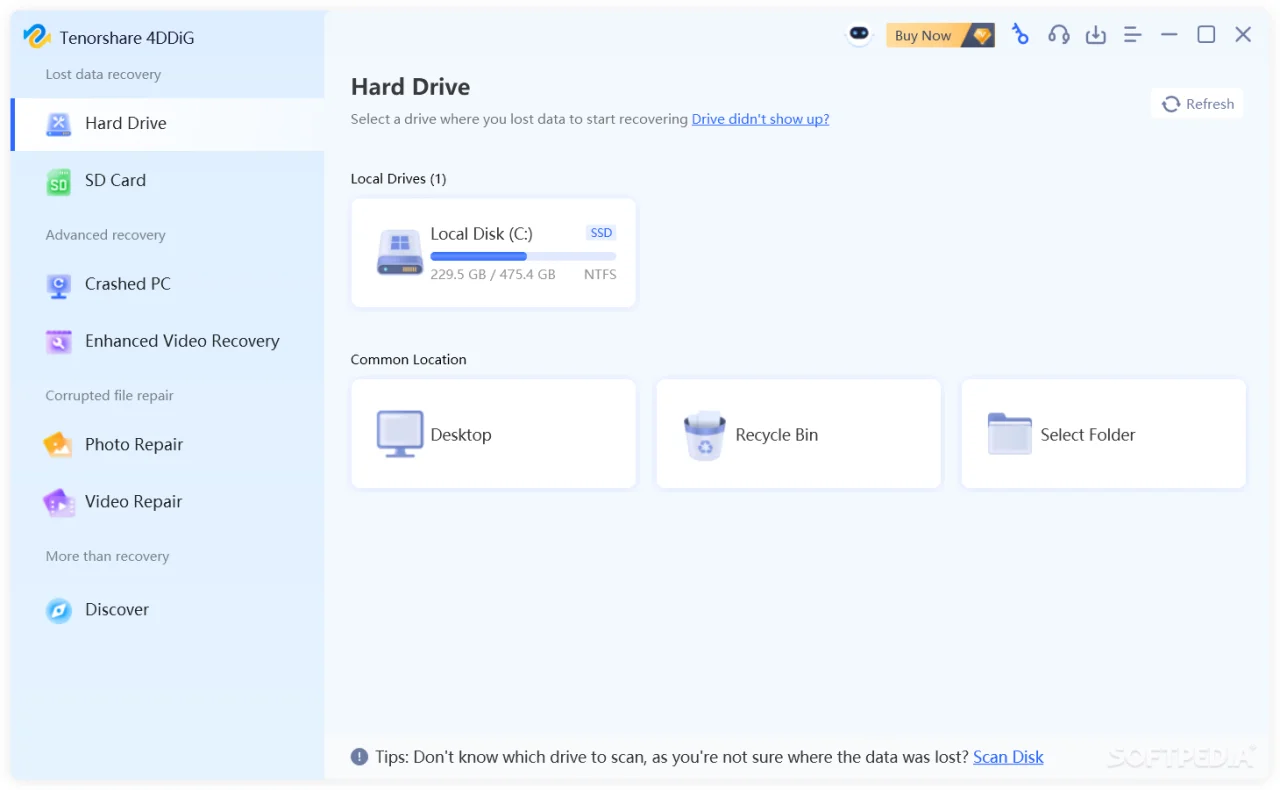Select the Local Disk (C:) card
Screen dimensions: 1280x790
(x=494, y=253)
